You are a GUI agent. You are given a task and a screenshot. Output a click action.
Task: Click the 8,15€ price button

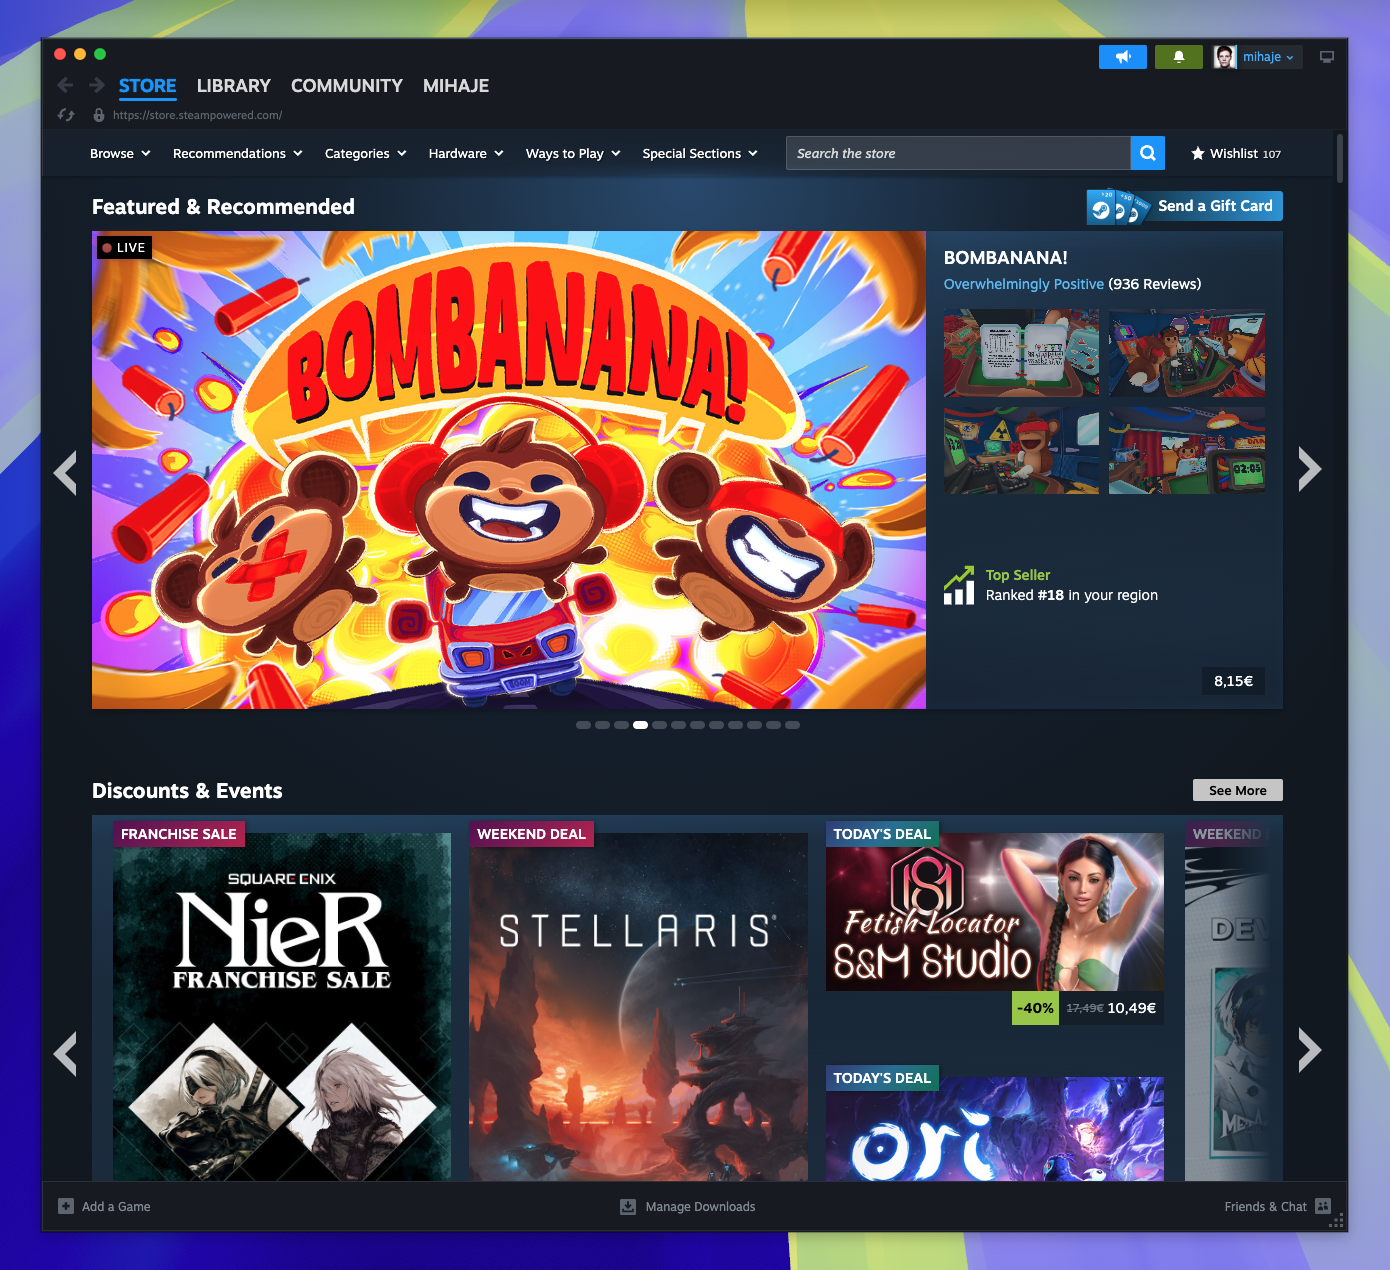click(x=1233, y=681)
